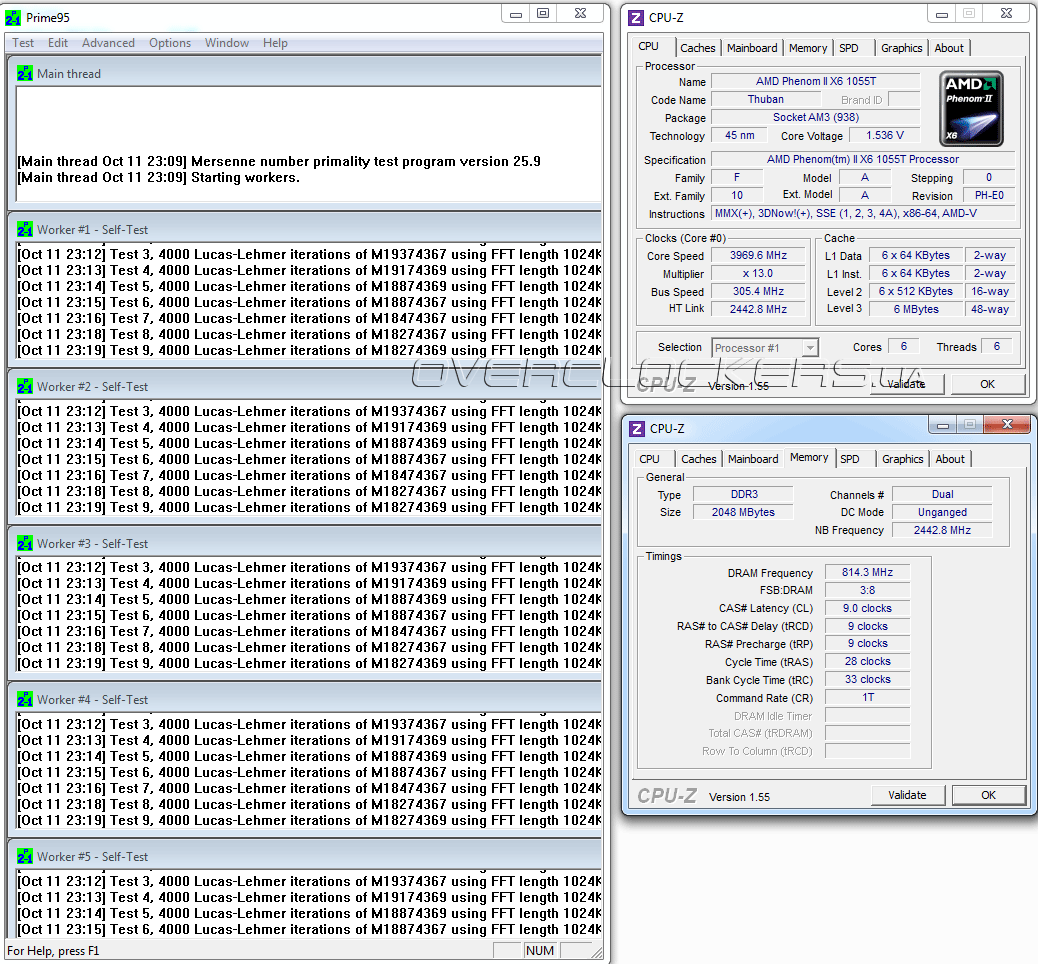Click the Worker #3 - Self-Test title bar
This screenshot has width=1038, height=964.
coord(305,543)
